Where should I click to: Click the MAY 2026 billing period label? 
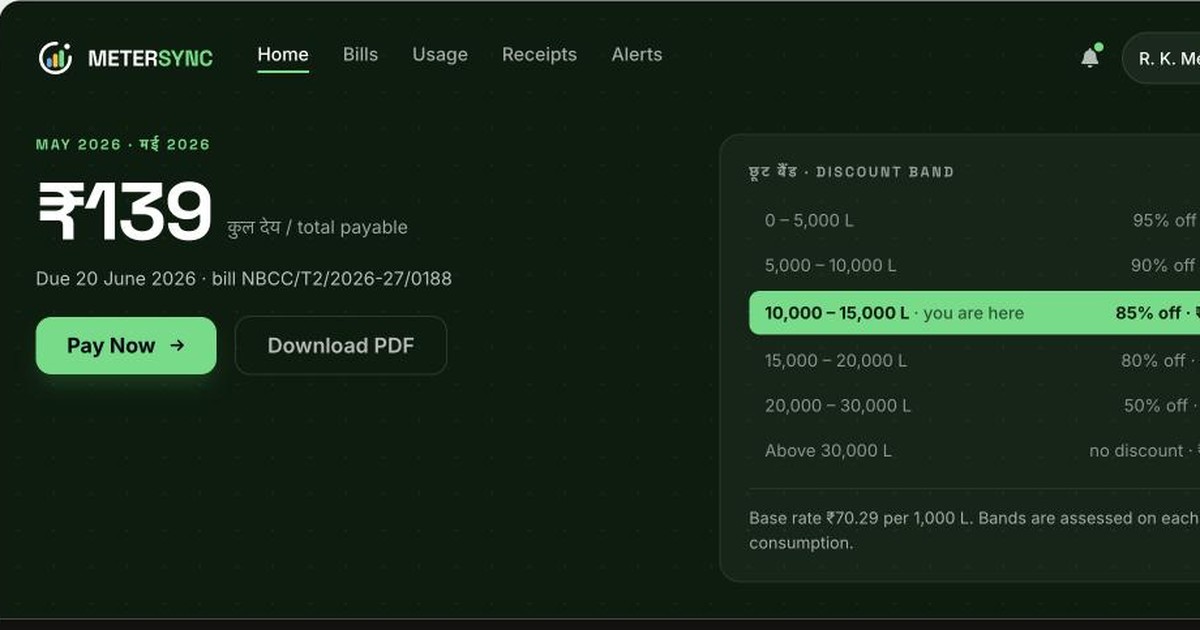point(123,145)
